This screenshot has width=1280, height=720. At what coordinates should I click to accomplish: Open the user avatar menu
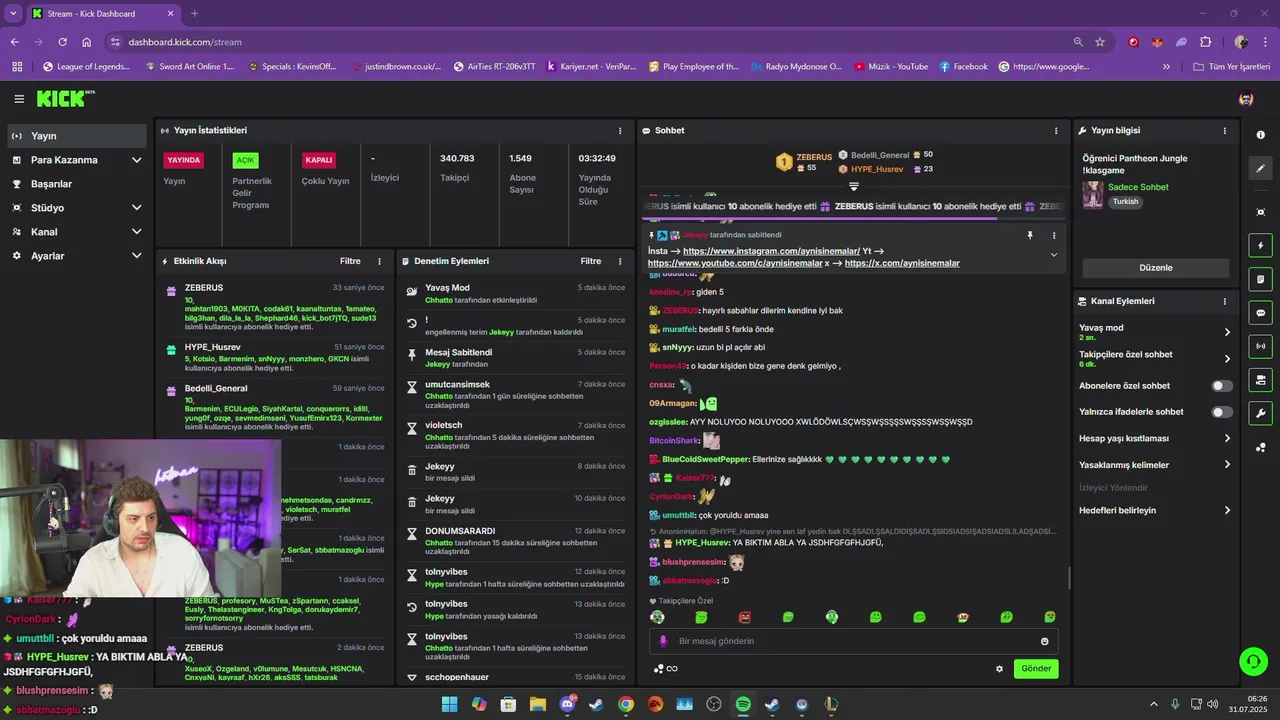(x=1246, y=99)
